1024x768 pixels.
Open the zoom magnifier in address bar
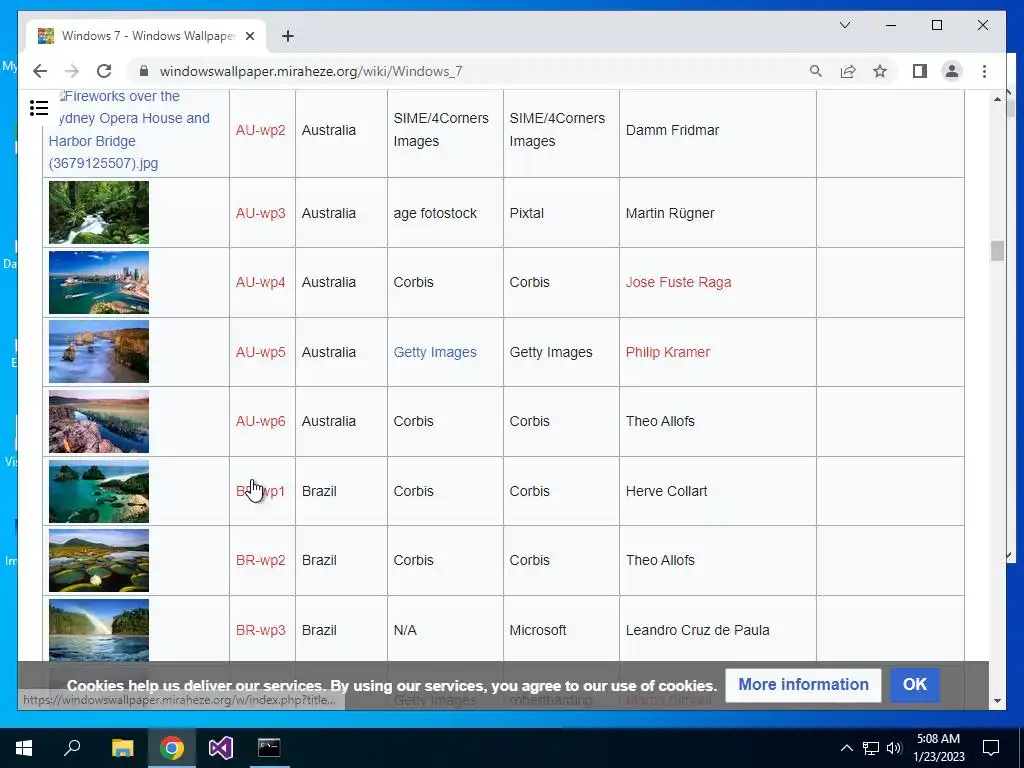pyautogui.click(x=816, y=71)
